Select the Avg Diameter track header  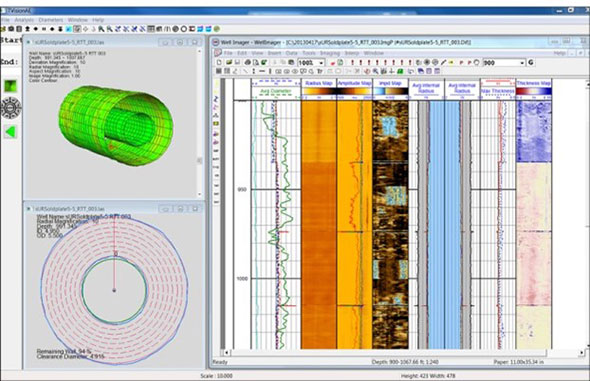point(276,91)
